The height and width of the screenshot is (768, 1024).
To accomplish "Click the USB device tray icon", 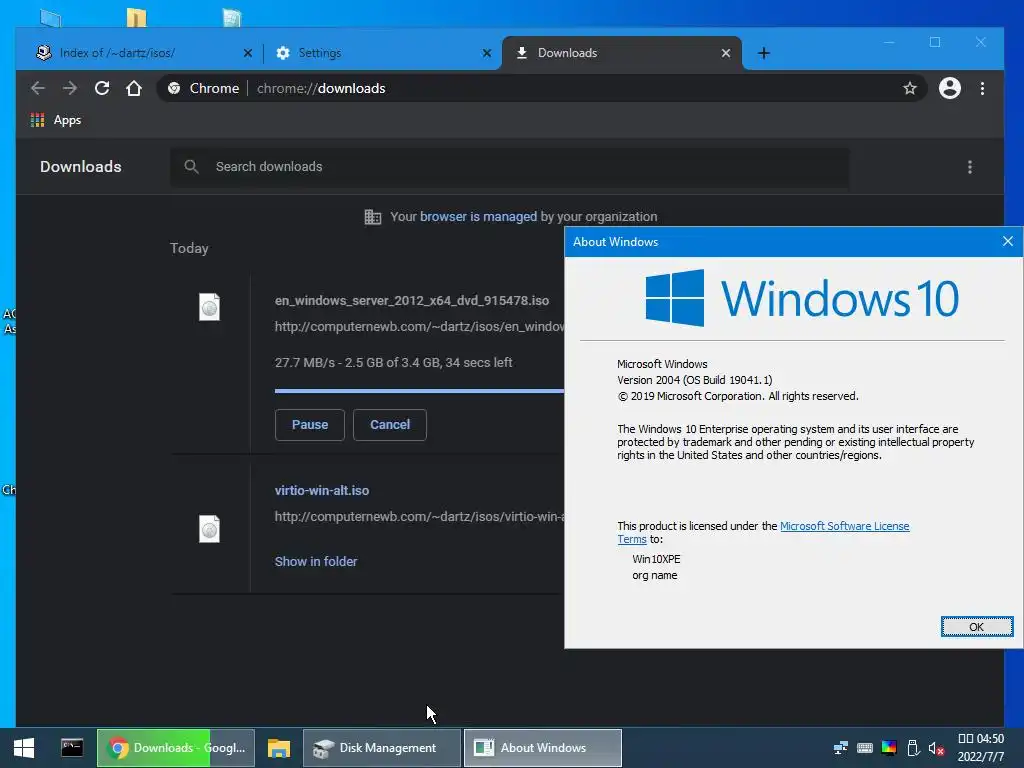I will click(x=913, y=748).
